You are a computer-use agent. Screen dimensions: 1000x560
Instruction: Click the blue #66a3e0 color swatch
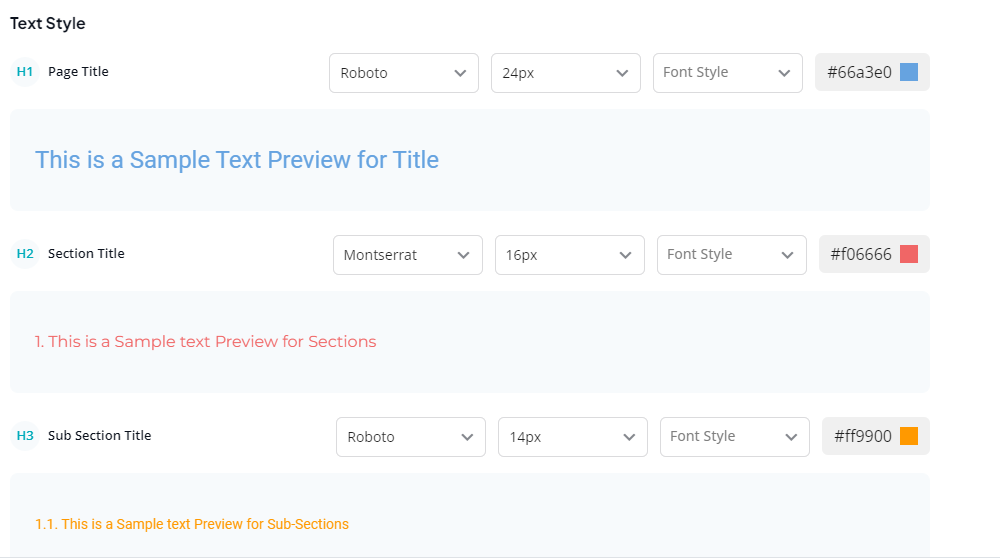coord(909,72)
